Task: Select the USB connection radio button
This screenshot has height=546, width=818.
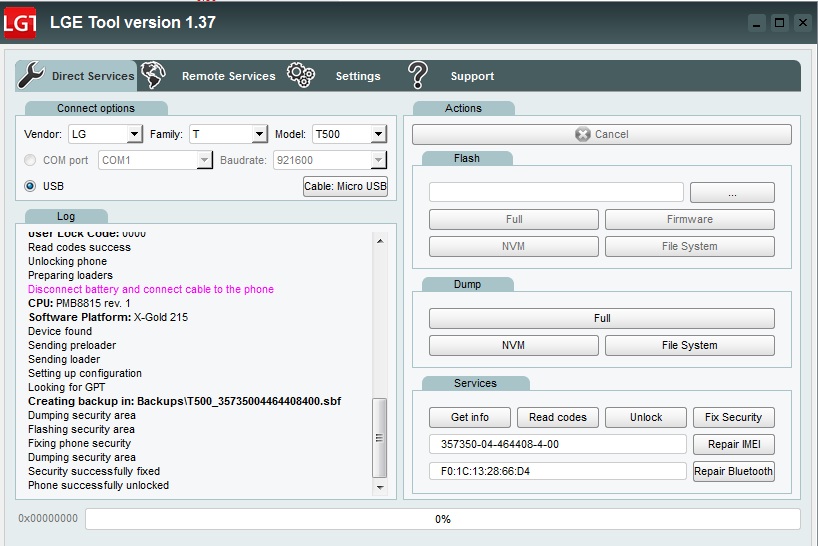Action: pos(30,186)
